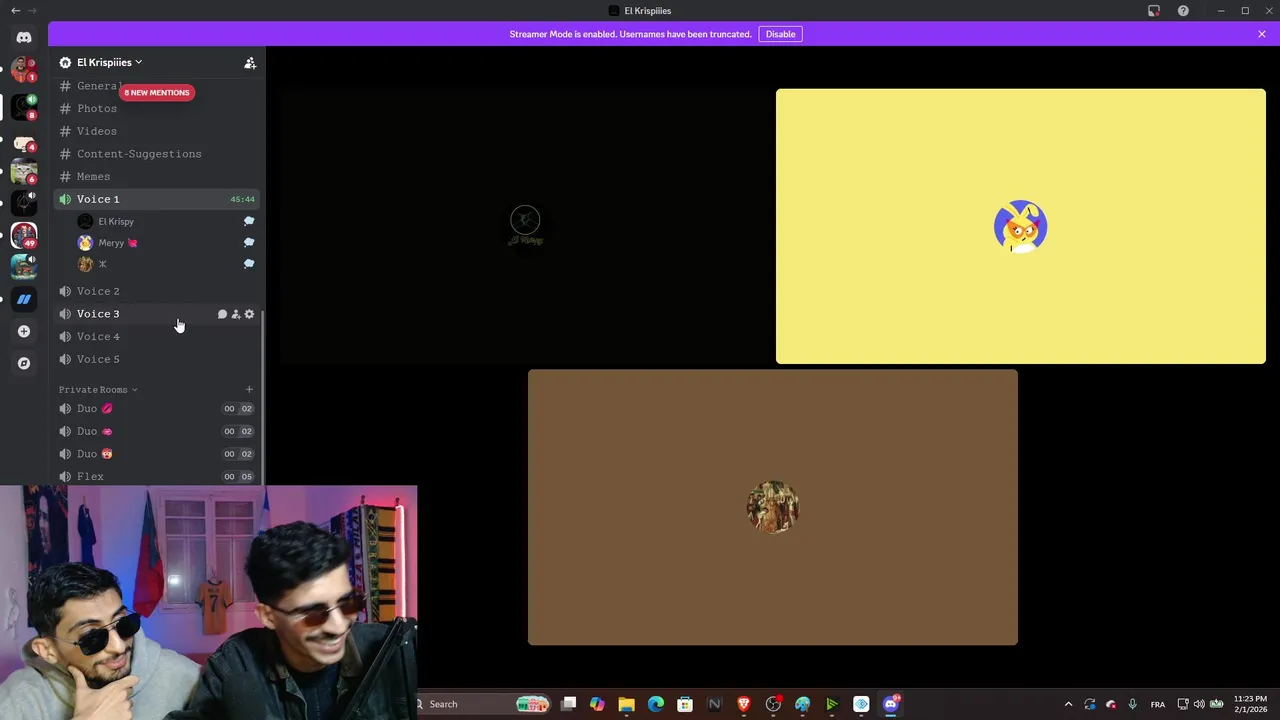Select the yellow video tile avatar
This screenshot has width=1280, height=720.
pyautogui.click(x=1020, y=226)
